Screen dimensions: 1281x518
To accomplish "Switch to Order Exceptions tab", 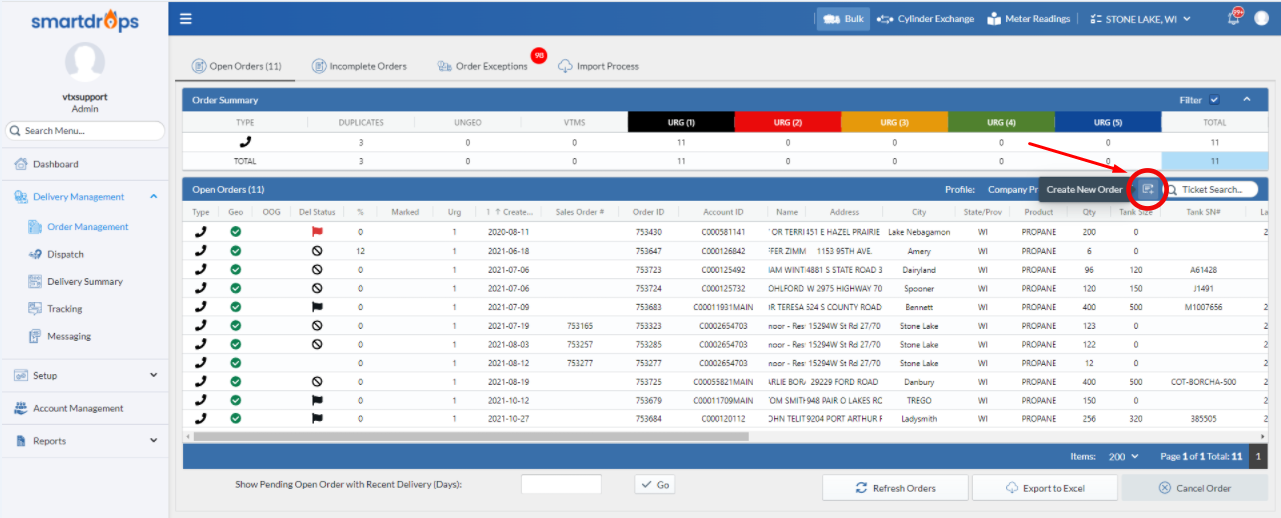I will [x=484, y=66].
